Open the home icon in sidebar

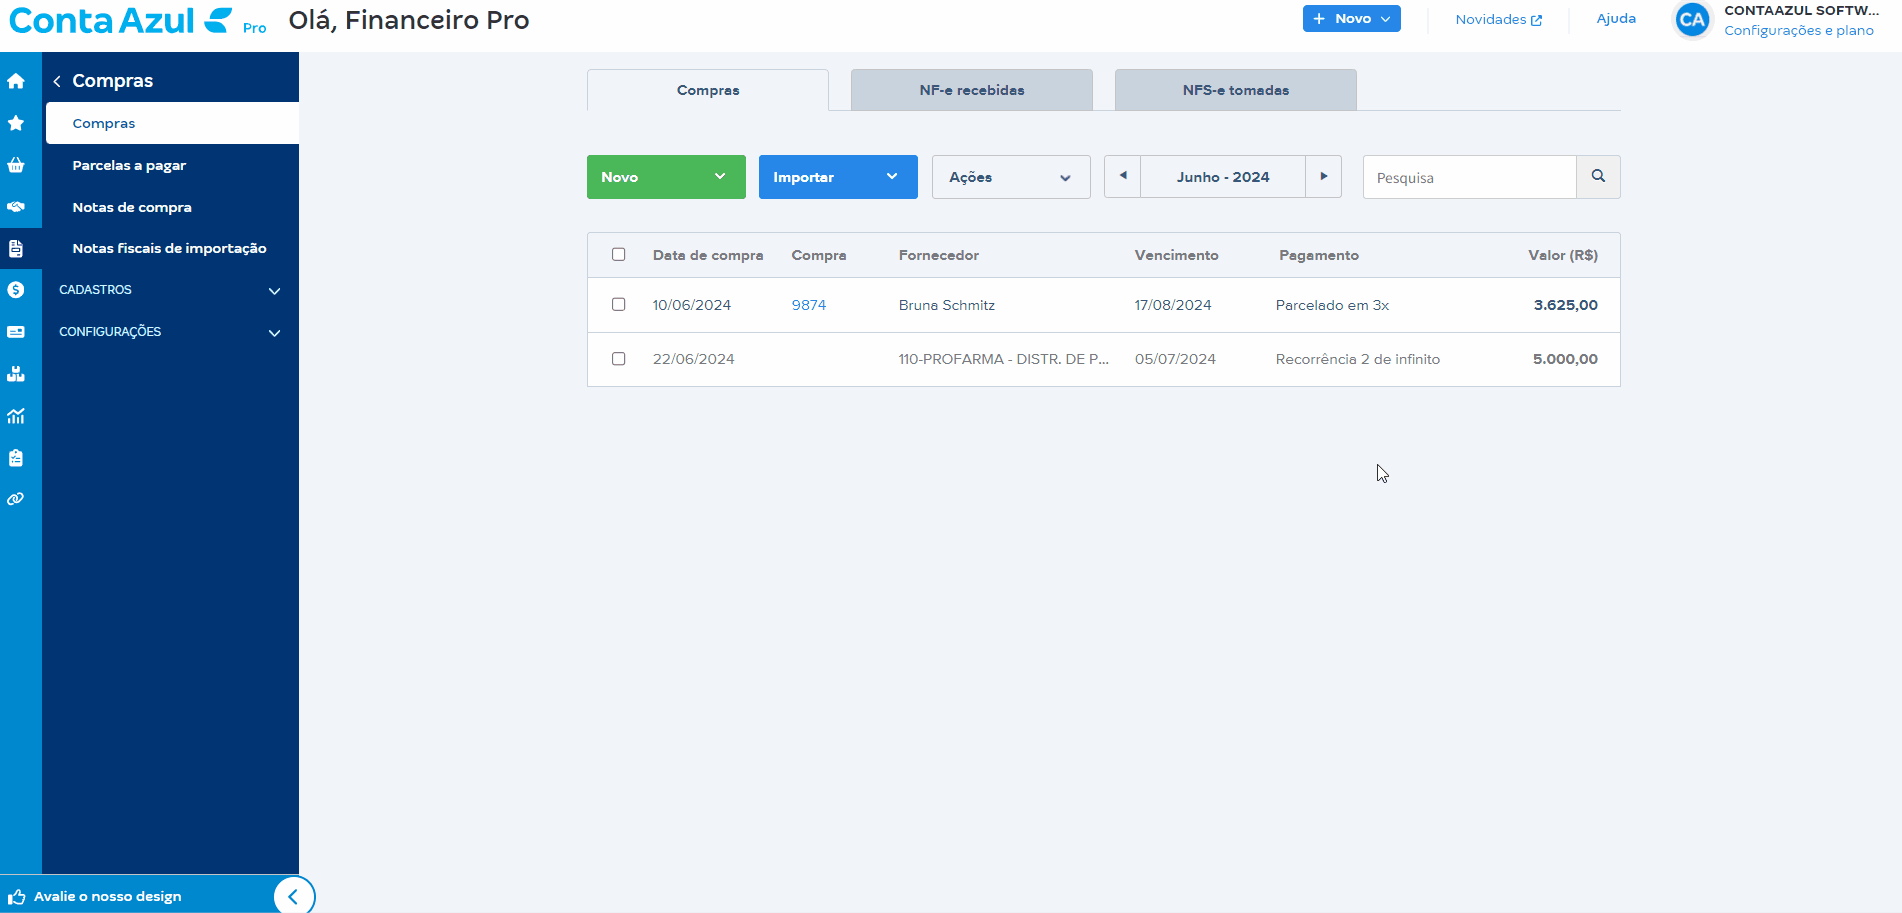tap(16, 81)
